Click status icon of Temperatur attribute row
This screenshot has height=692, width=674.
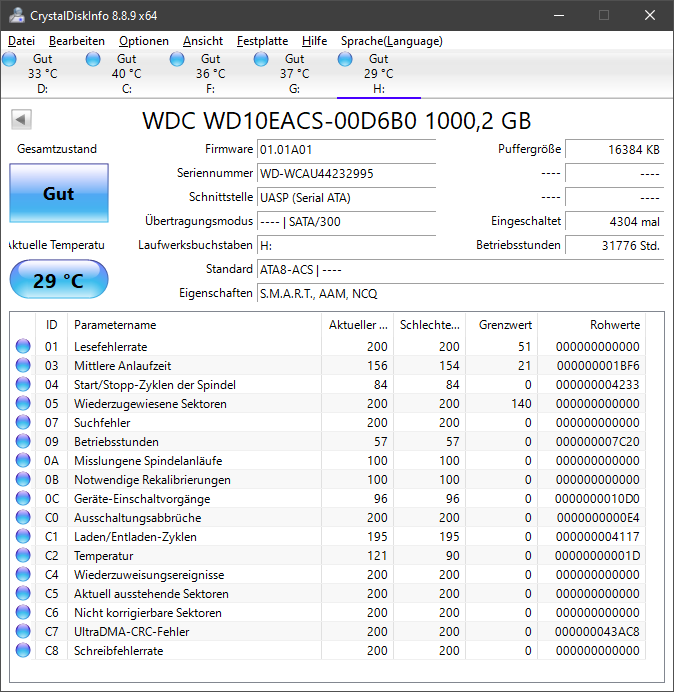(23, 556)
